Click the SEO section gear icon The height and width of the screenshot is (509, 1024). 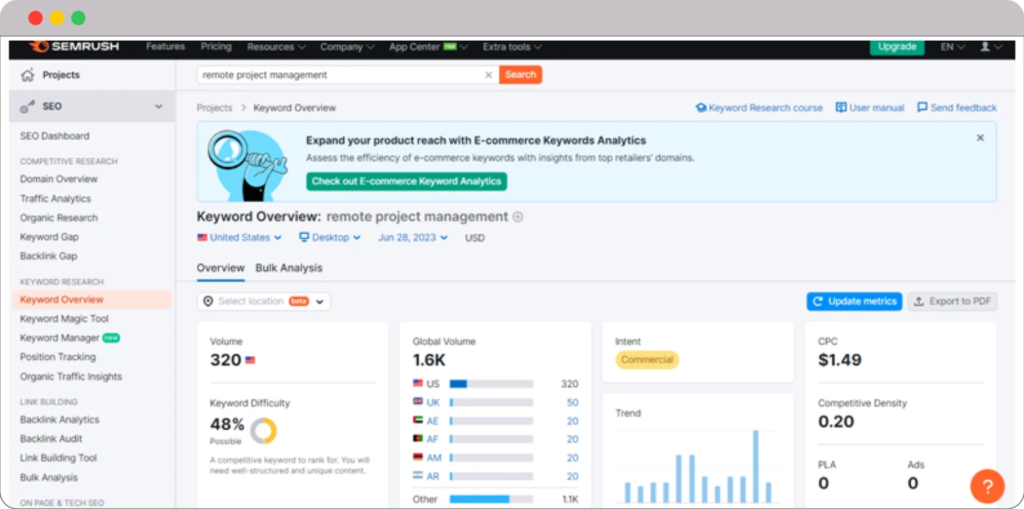27,107
